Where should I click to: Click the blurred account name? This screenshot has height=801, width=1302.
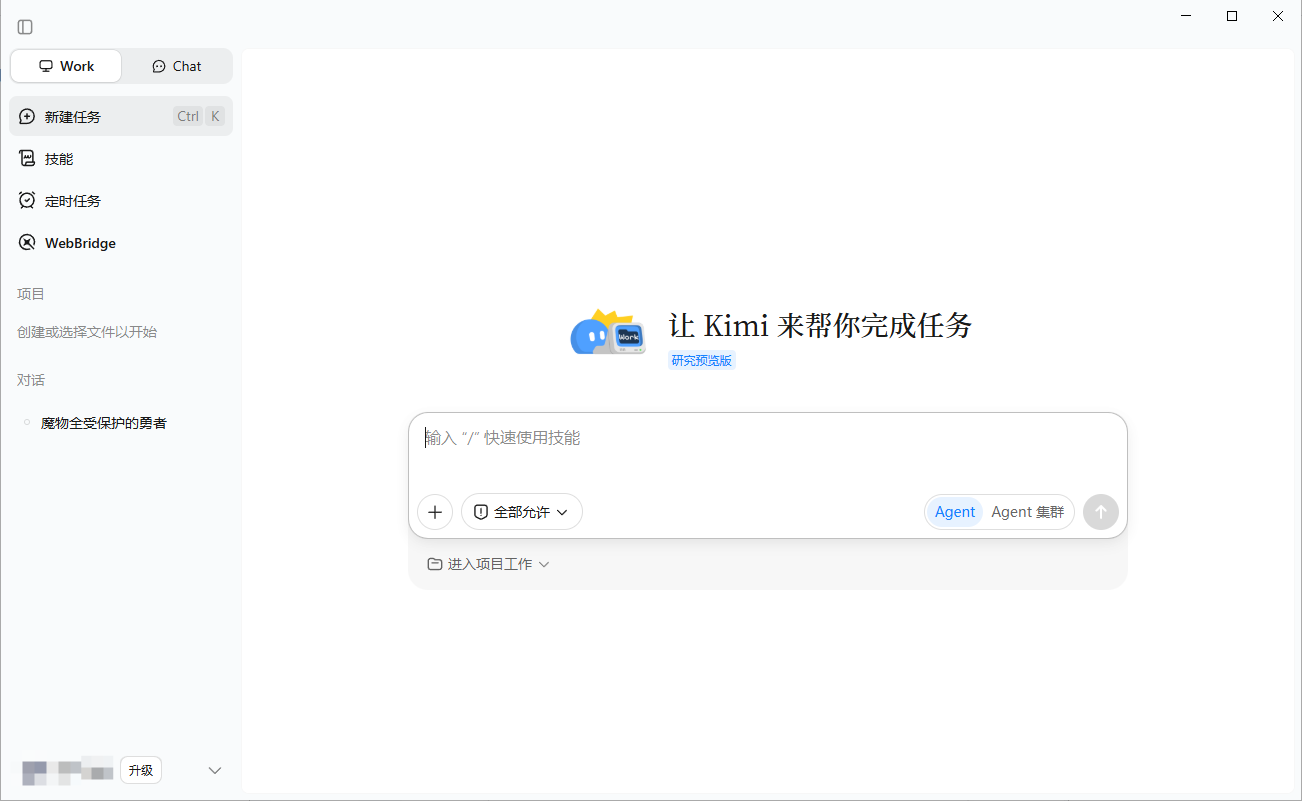67,770
